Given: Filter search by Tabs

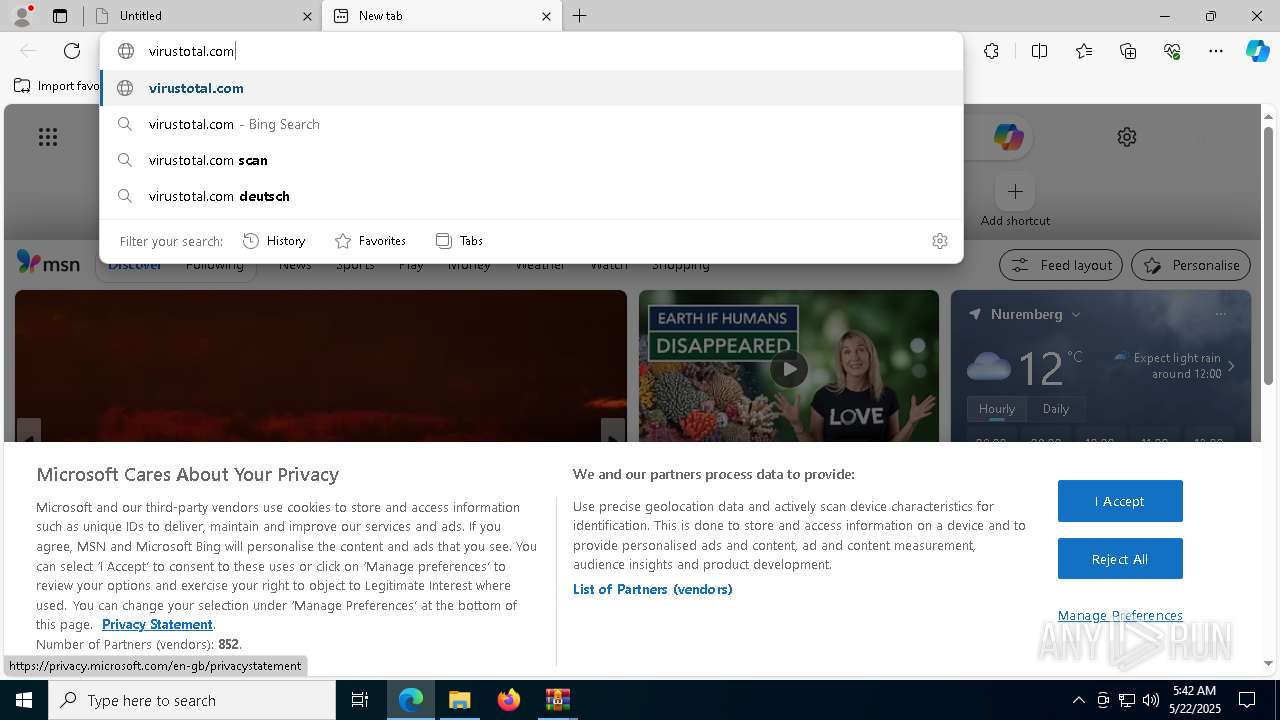Looking at the screenshot, I should 459,241.
